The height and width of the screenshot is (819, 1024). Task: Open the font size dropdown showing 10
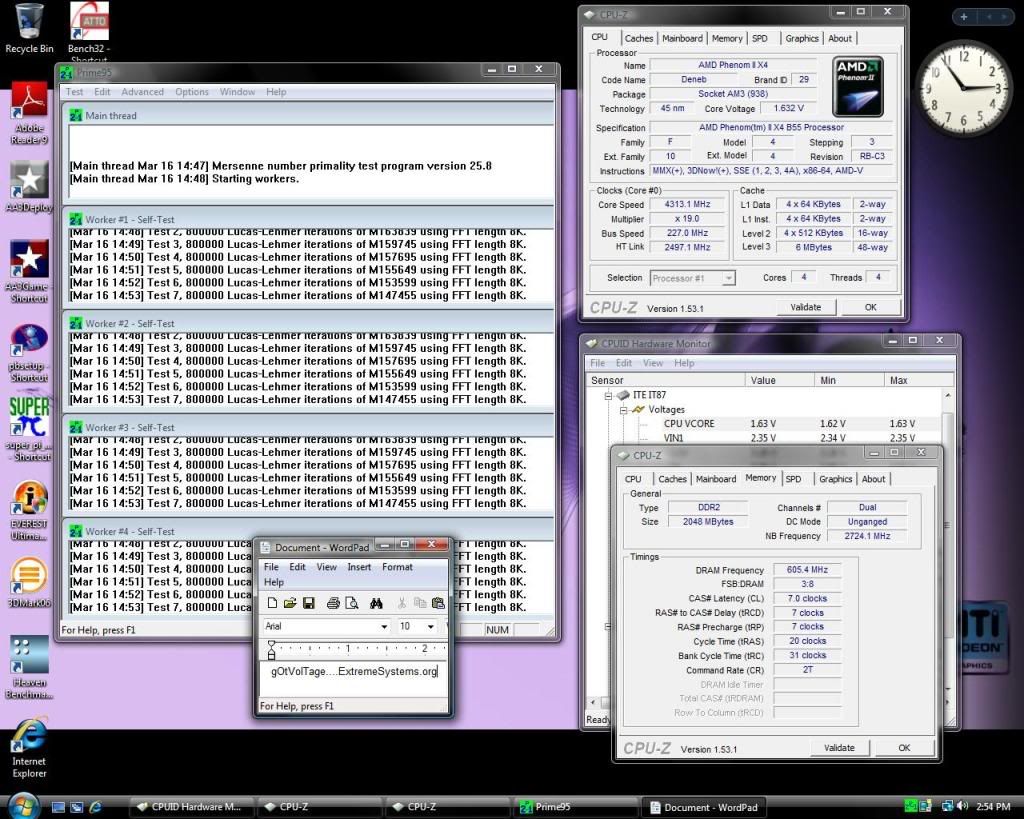pyautogui.click(x=431, y=627)
